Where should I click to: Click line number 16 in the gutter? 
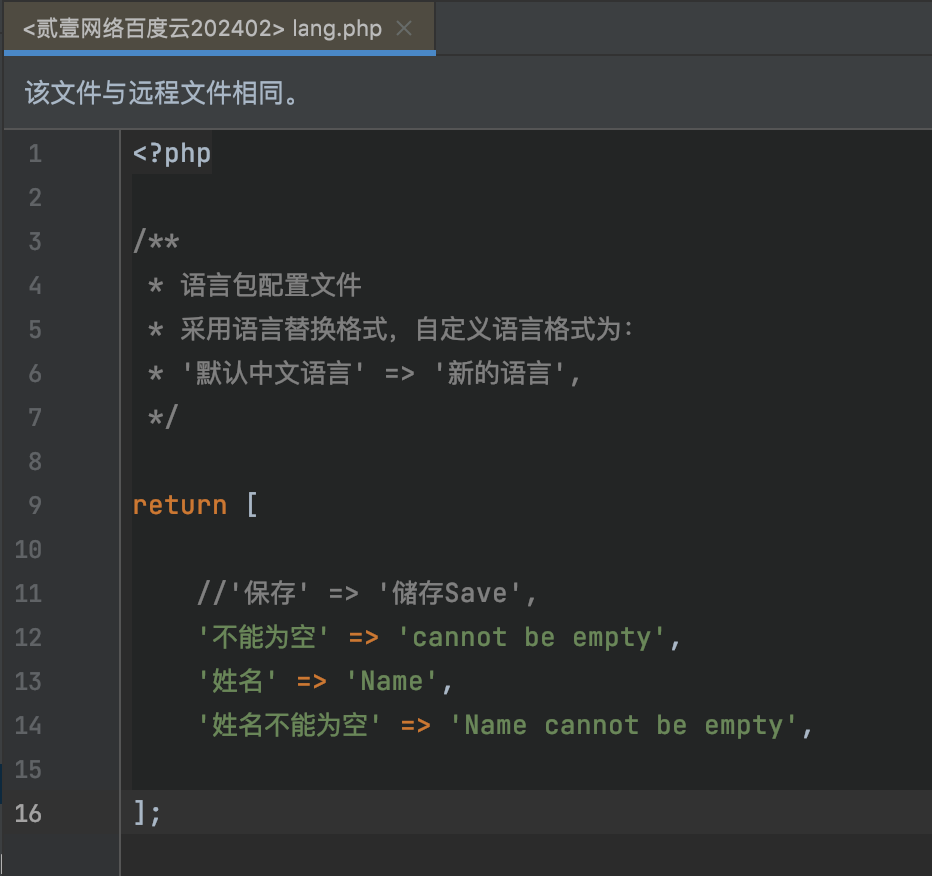coord(28,813)
